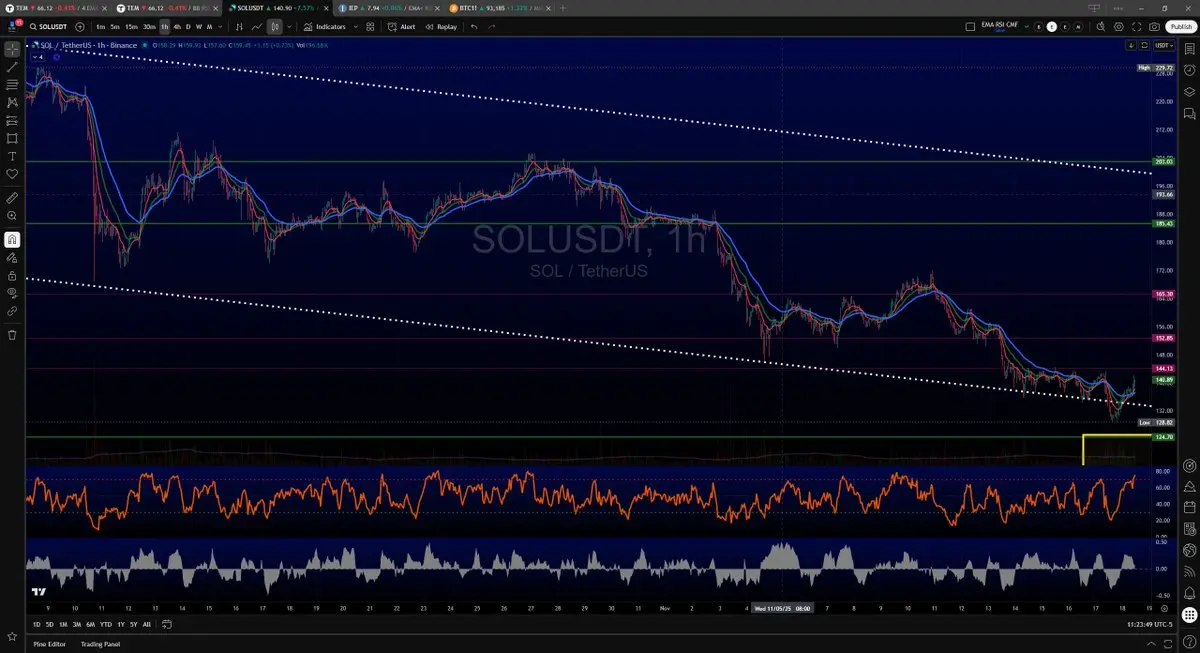1200x653 pixels.
Task: Open the chart patterns tool
Action: coord(12,102)
